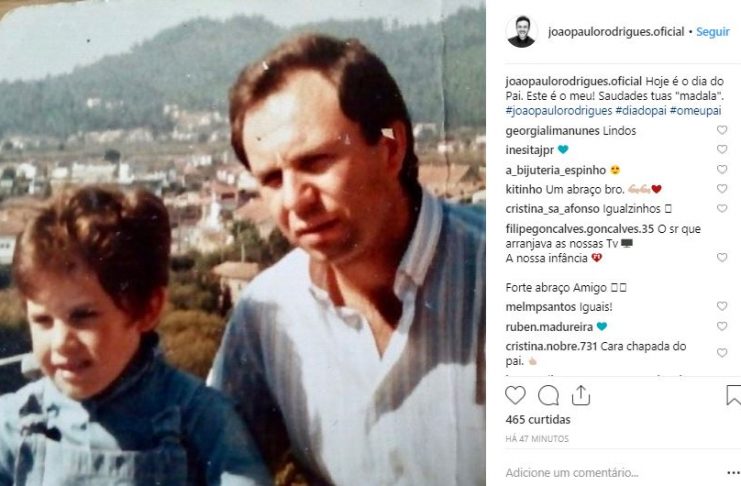Viewport: 741px width, 486px height.
Task: Like georgialimanunes' comment "Lindos"
Action: pos(722,130)
